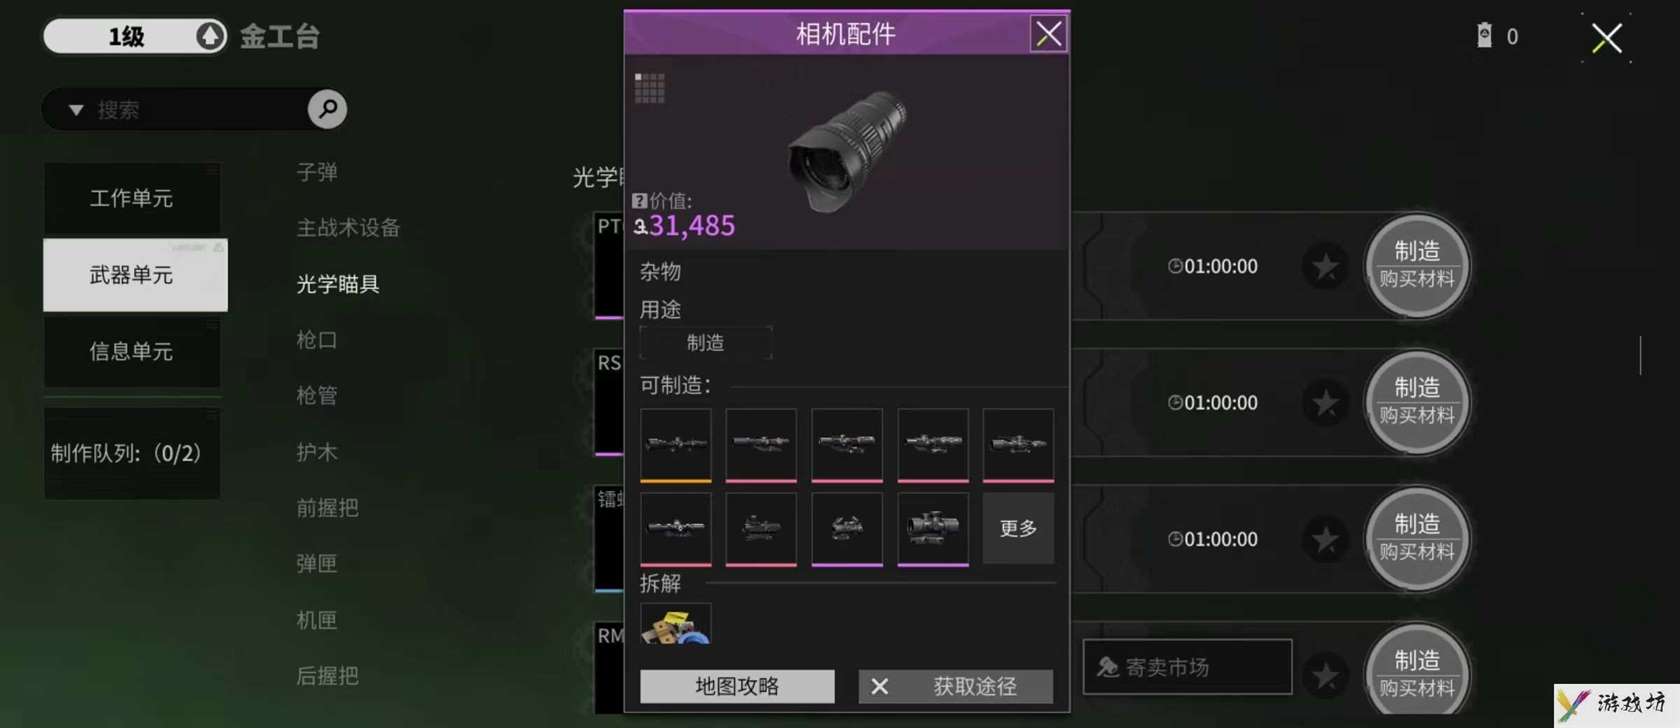
Task: Click the level upgrade arrow icon
Action: 209,36
